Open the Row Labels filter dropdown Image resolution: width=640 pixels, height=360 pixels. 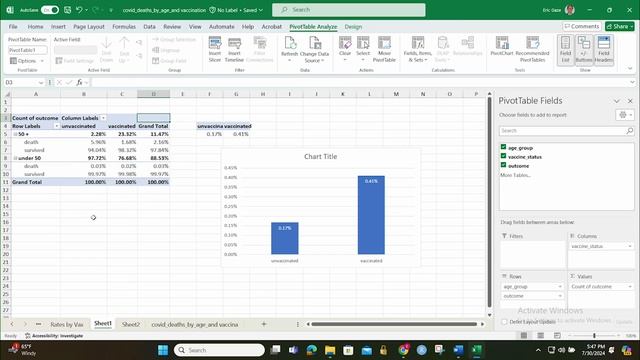[x=57, y=126]
